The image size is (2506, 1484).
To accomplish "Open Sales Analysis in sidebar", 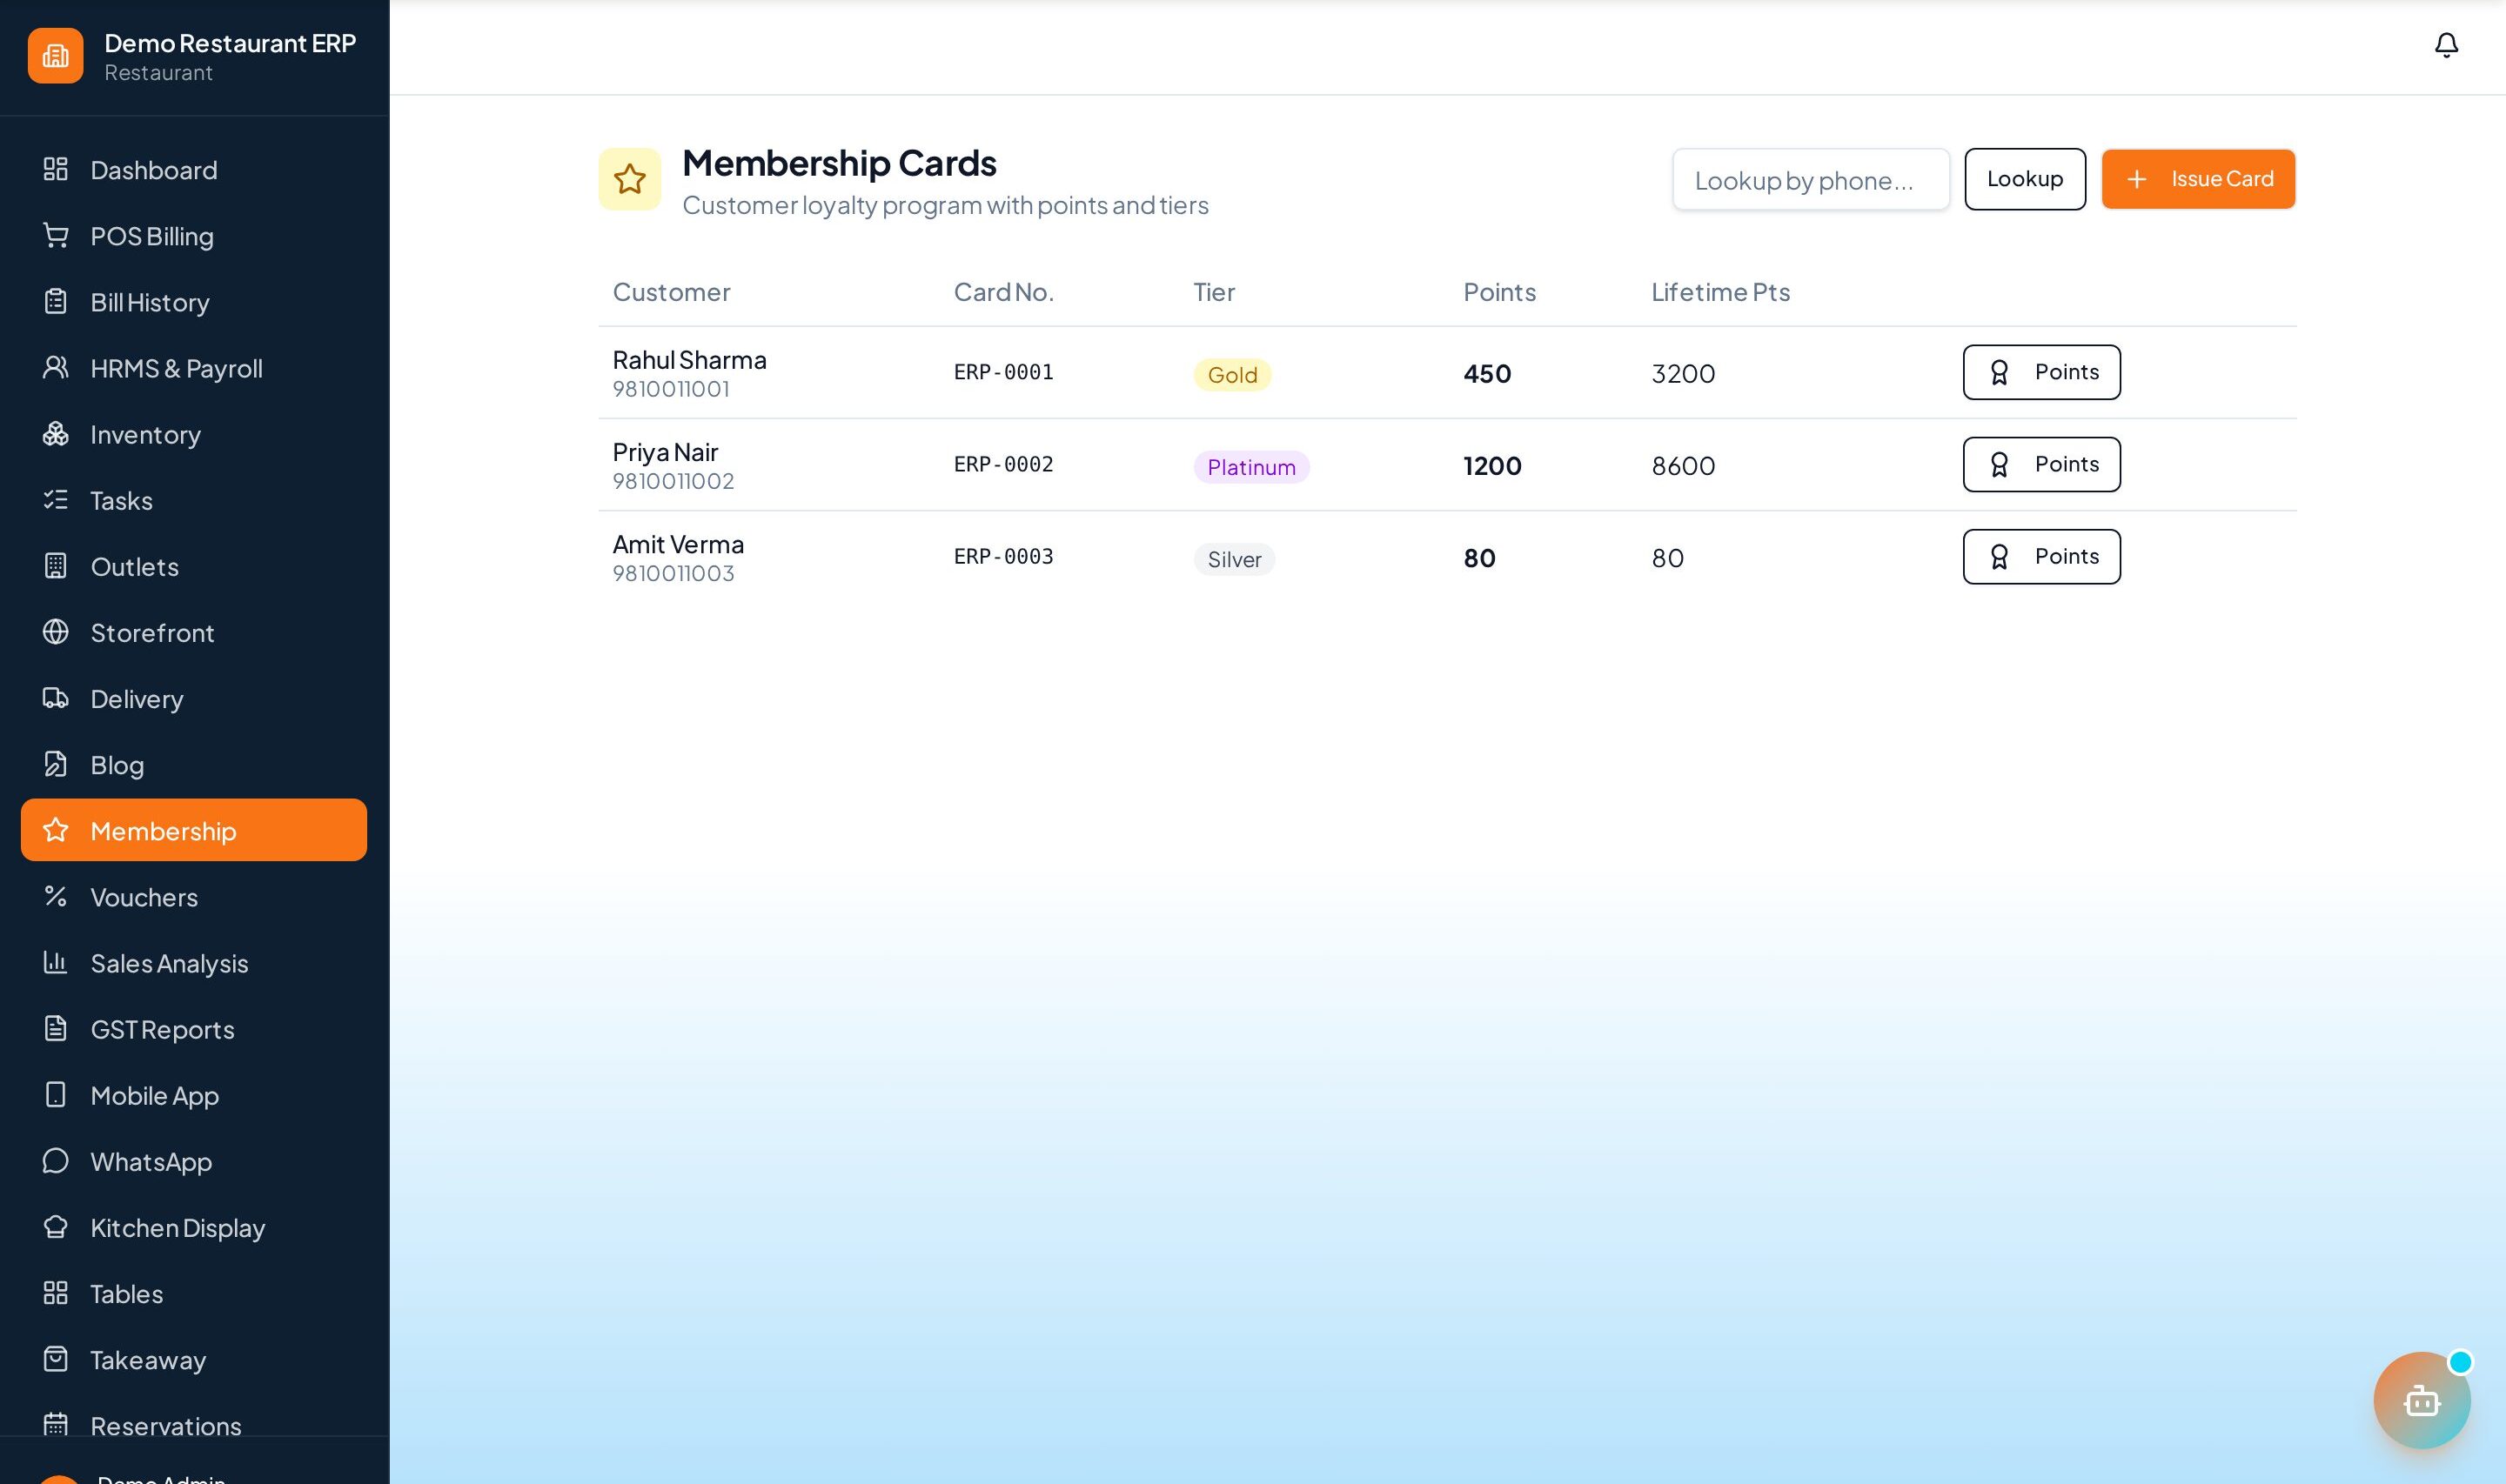I will (194, 963).
